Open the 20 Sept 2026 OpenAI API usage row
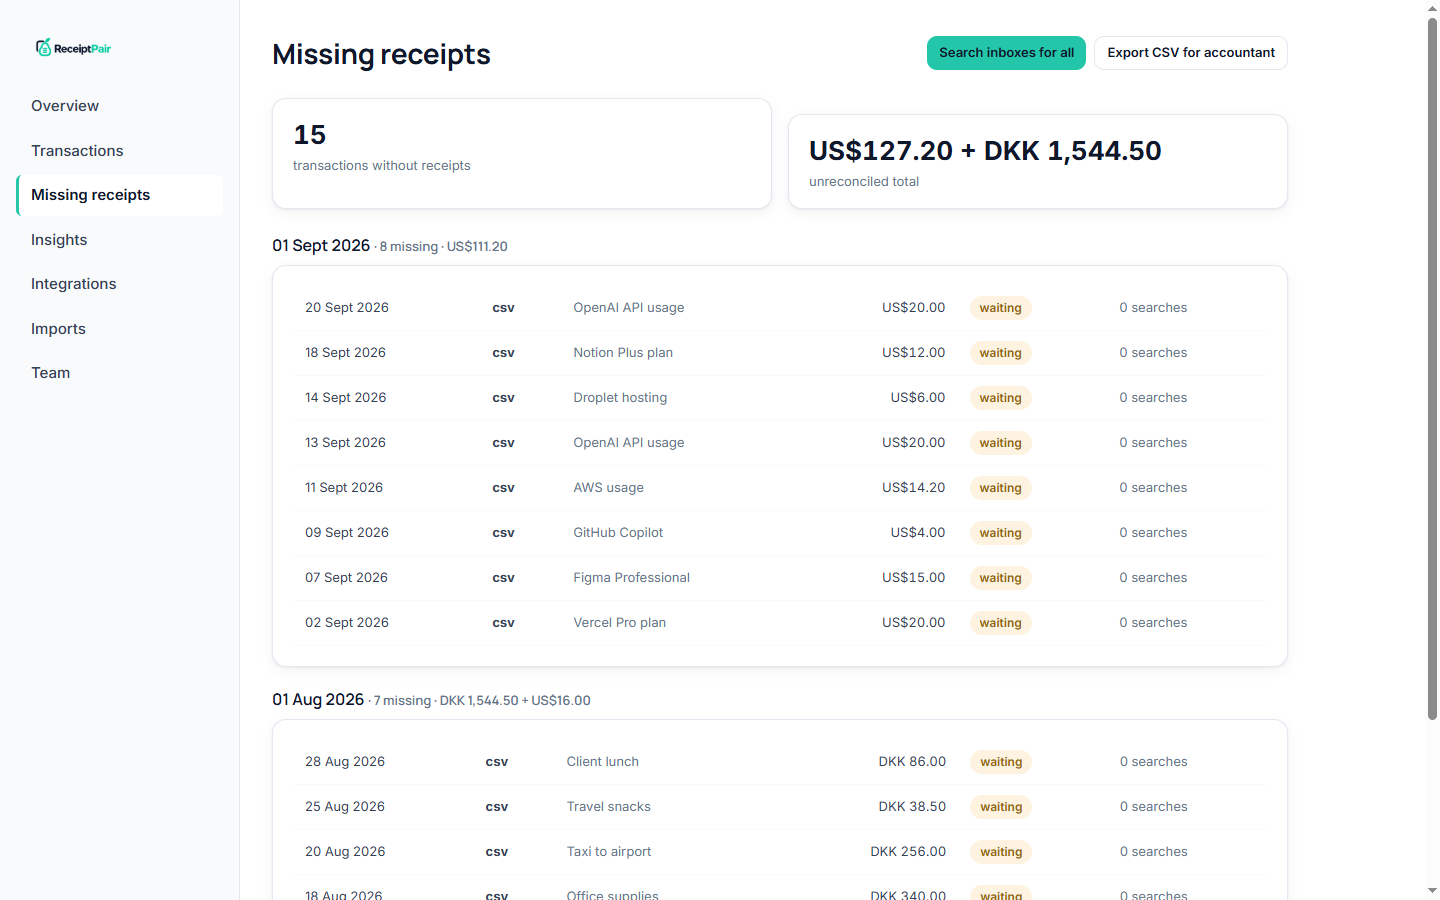The image size is (1440, 900). pos(780,308)
